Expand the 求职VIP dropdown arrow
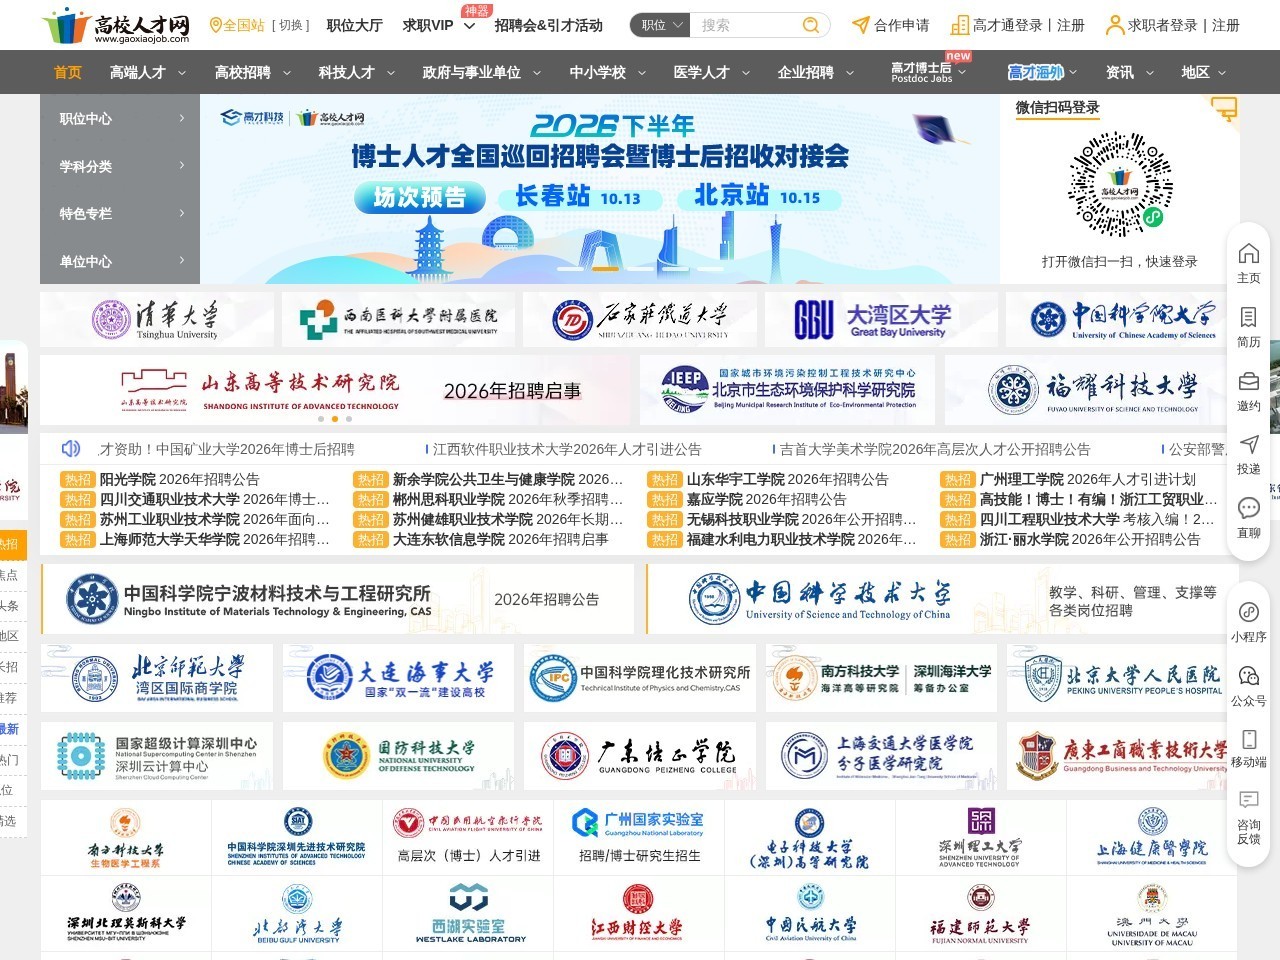The width and height of the screenshot is (1280, 960). (468, 25)
